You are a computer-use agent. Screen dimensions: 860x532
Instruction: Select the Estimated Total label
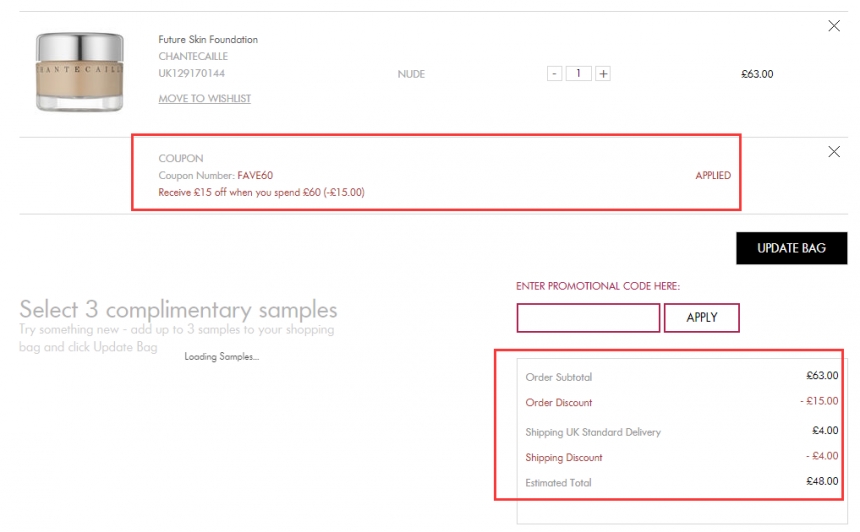pyautogui.click(x=558, y=483)
